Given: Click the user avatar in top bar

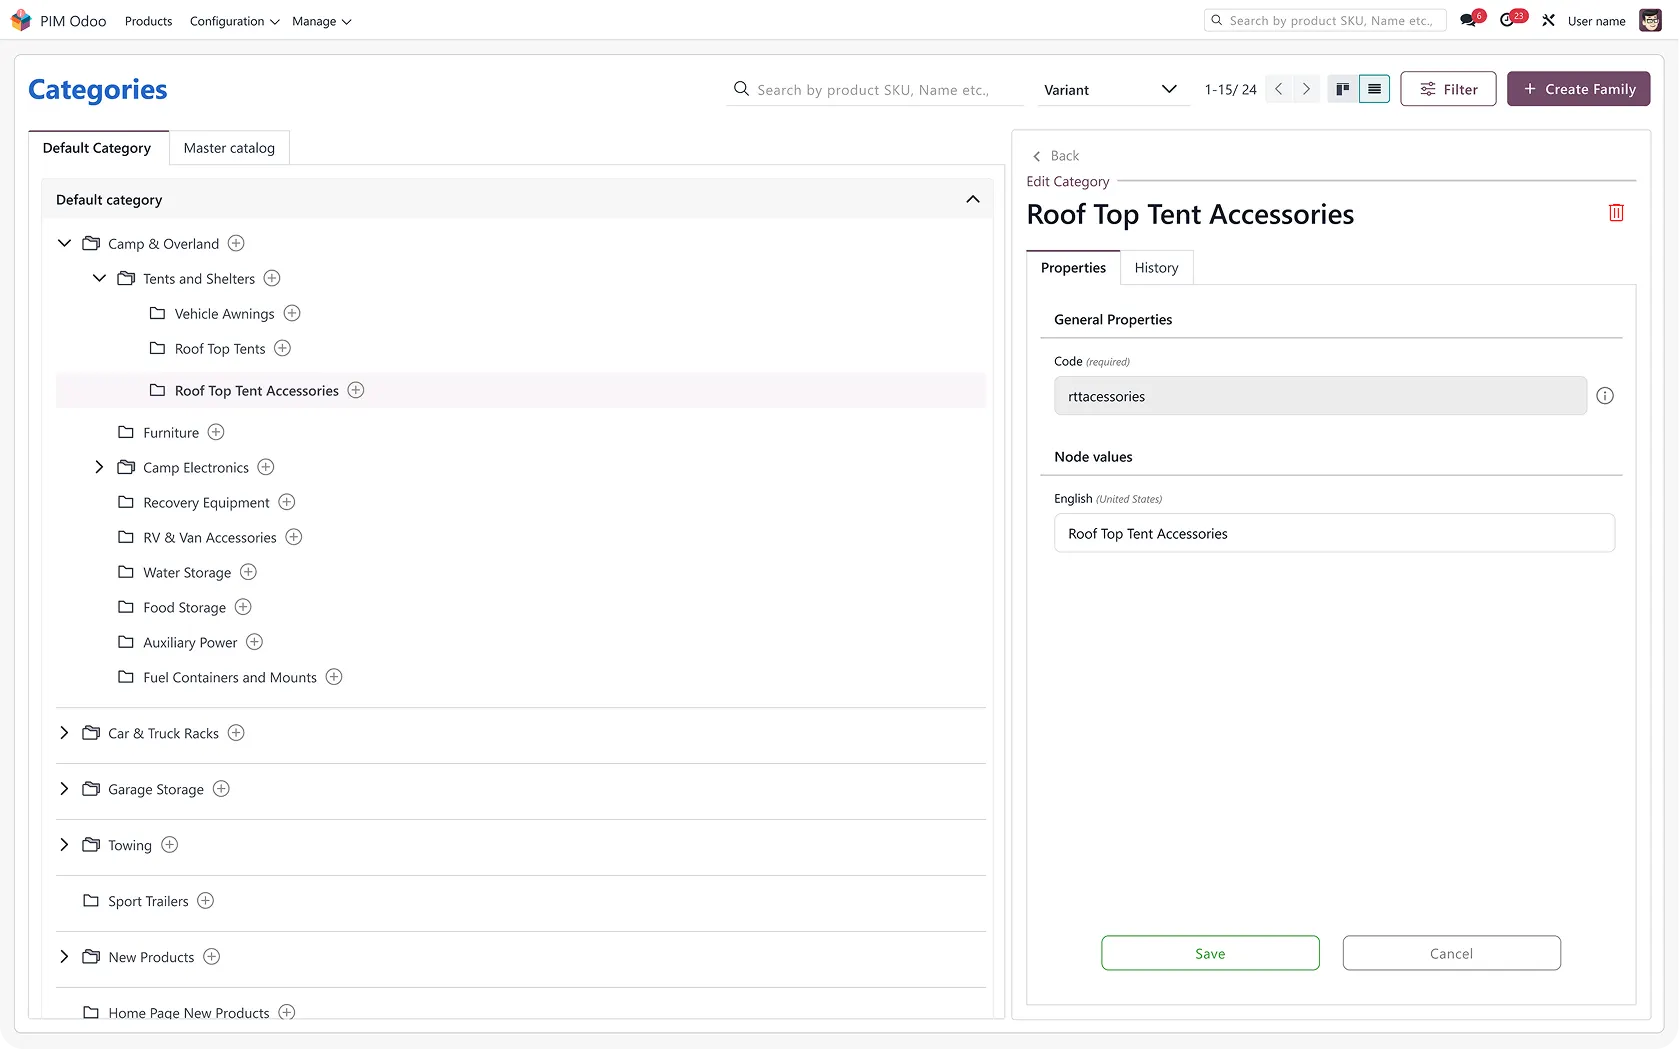Looking at the screenshot, I should tap(1650, 21).
